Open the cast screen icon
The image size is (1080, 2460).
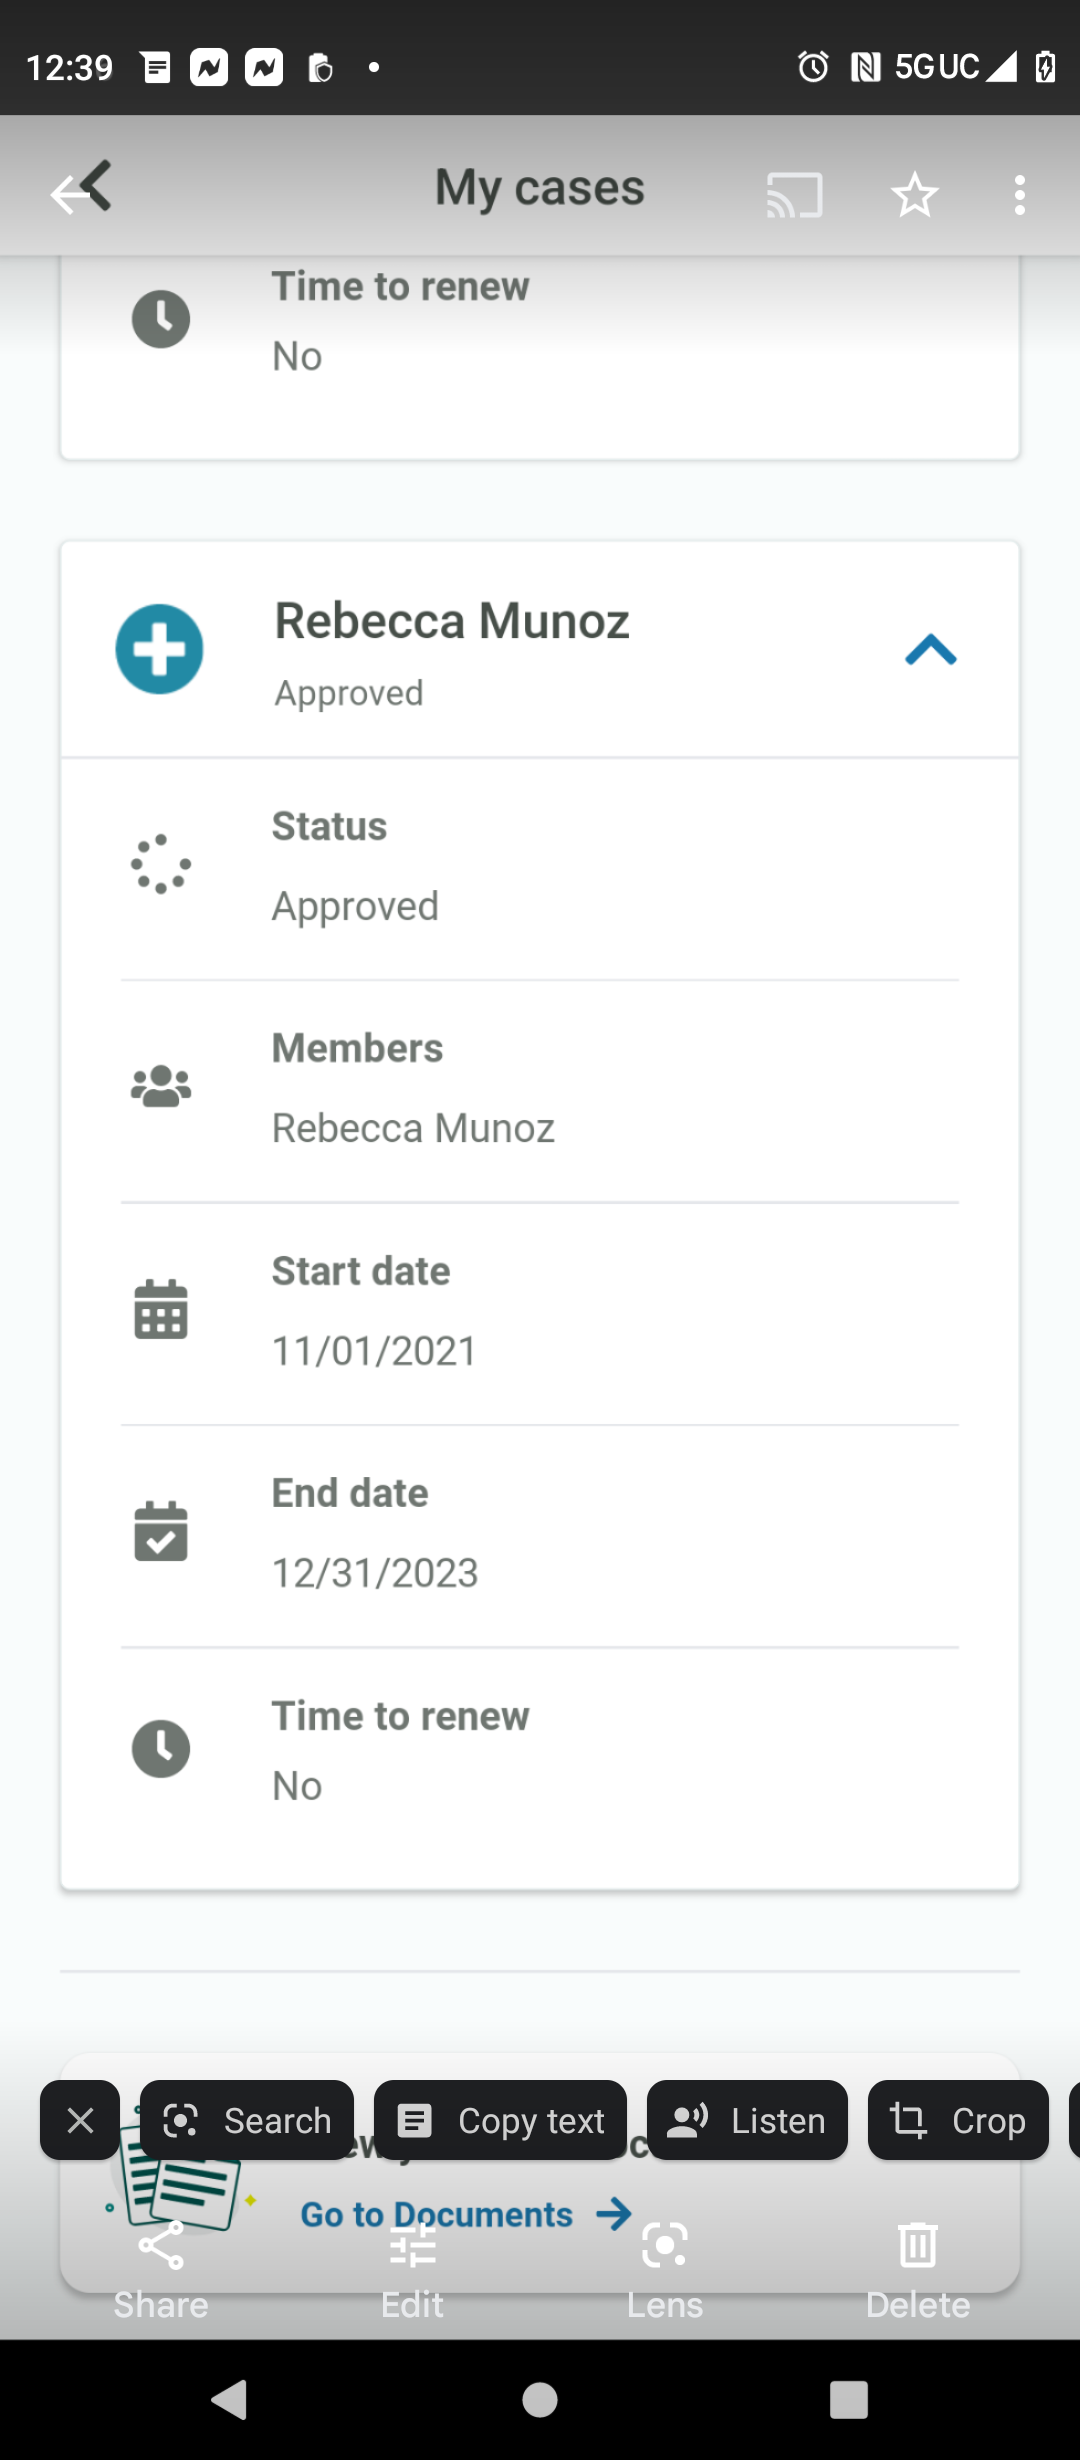(x=795, y=194)
